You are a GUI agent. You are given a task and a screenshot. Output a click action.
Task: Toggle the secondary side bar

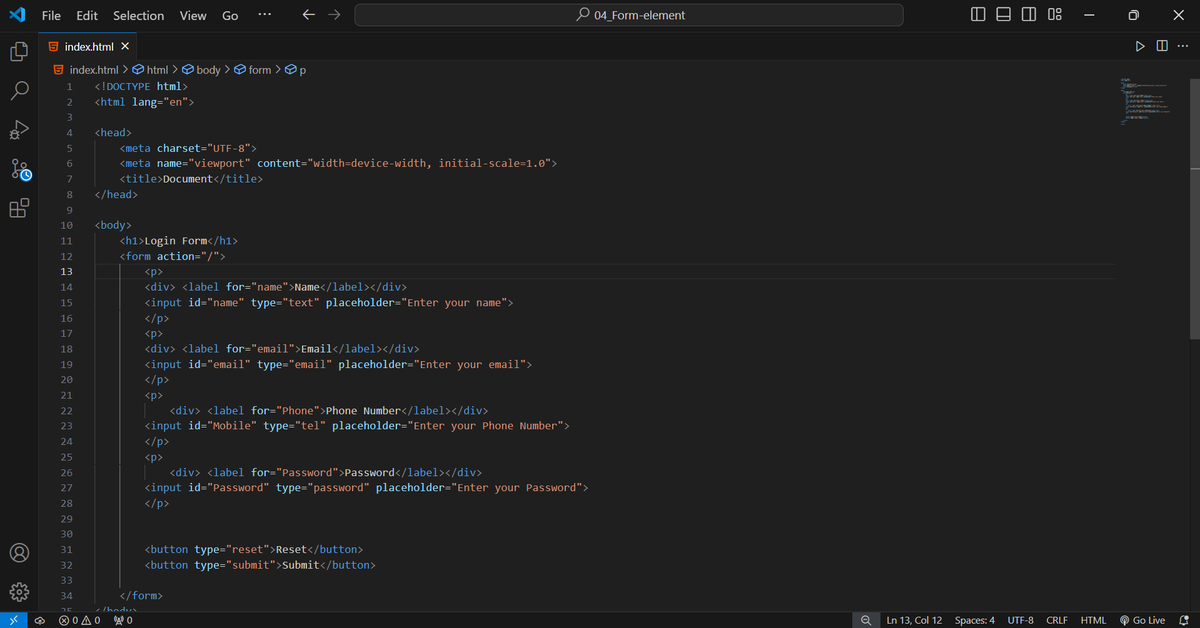coord(1029,15)
